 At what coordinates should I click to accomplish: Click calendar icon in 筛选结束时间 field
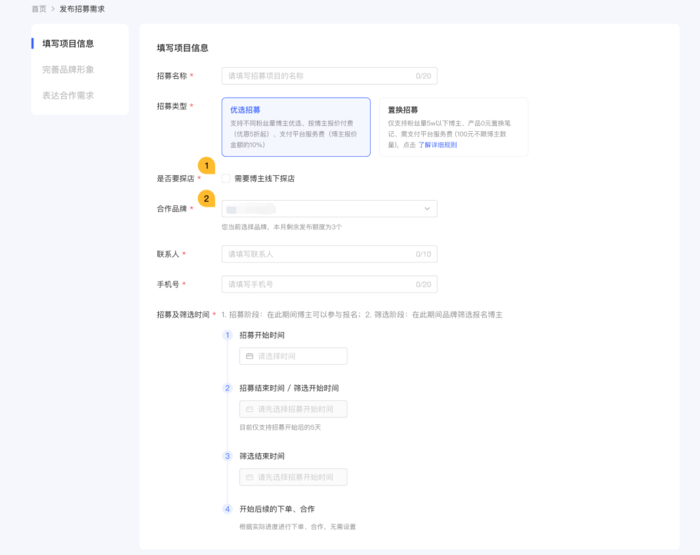tap(249, 478)
